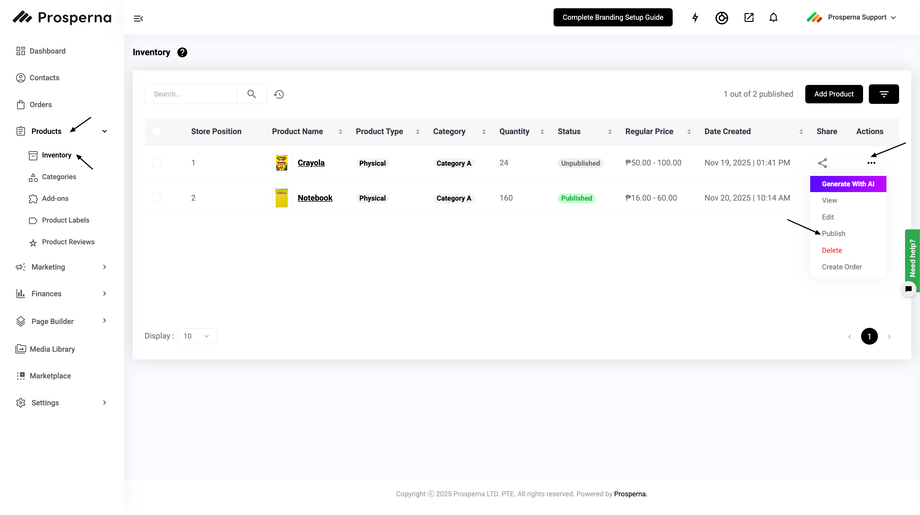
Task: Click the open store external link icon
Action: pyautogui.click(x=749, y=18)
